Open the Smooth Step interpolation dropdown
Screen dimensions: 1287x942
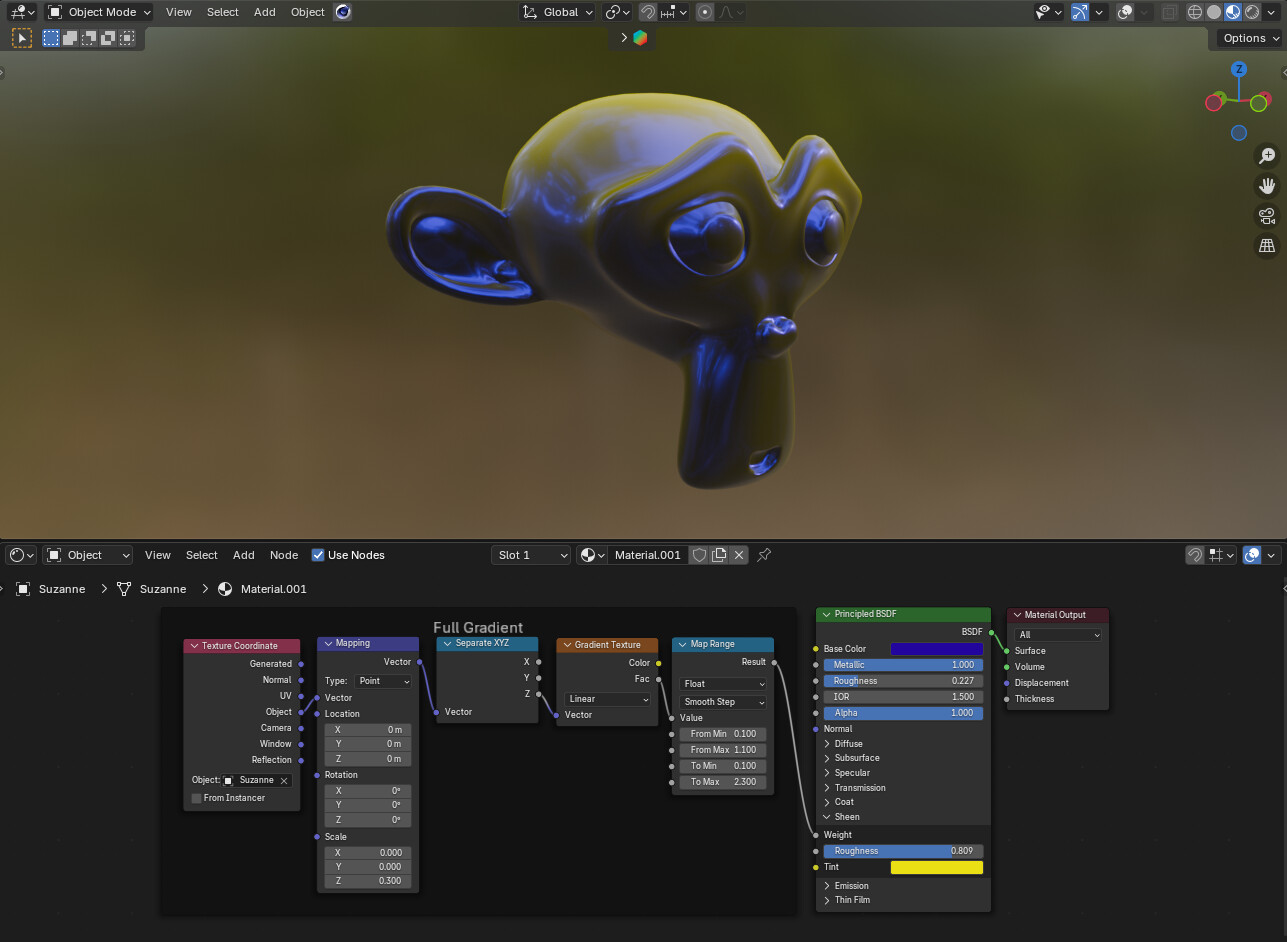click(x=723, y=702)
